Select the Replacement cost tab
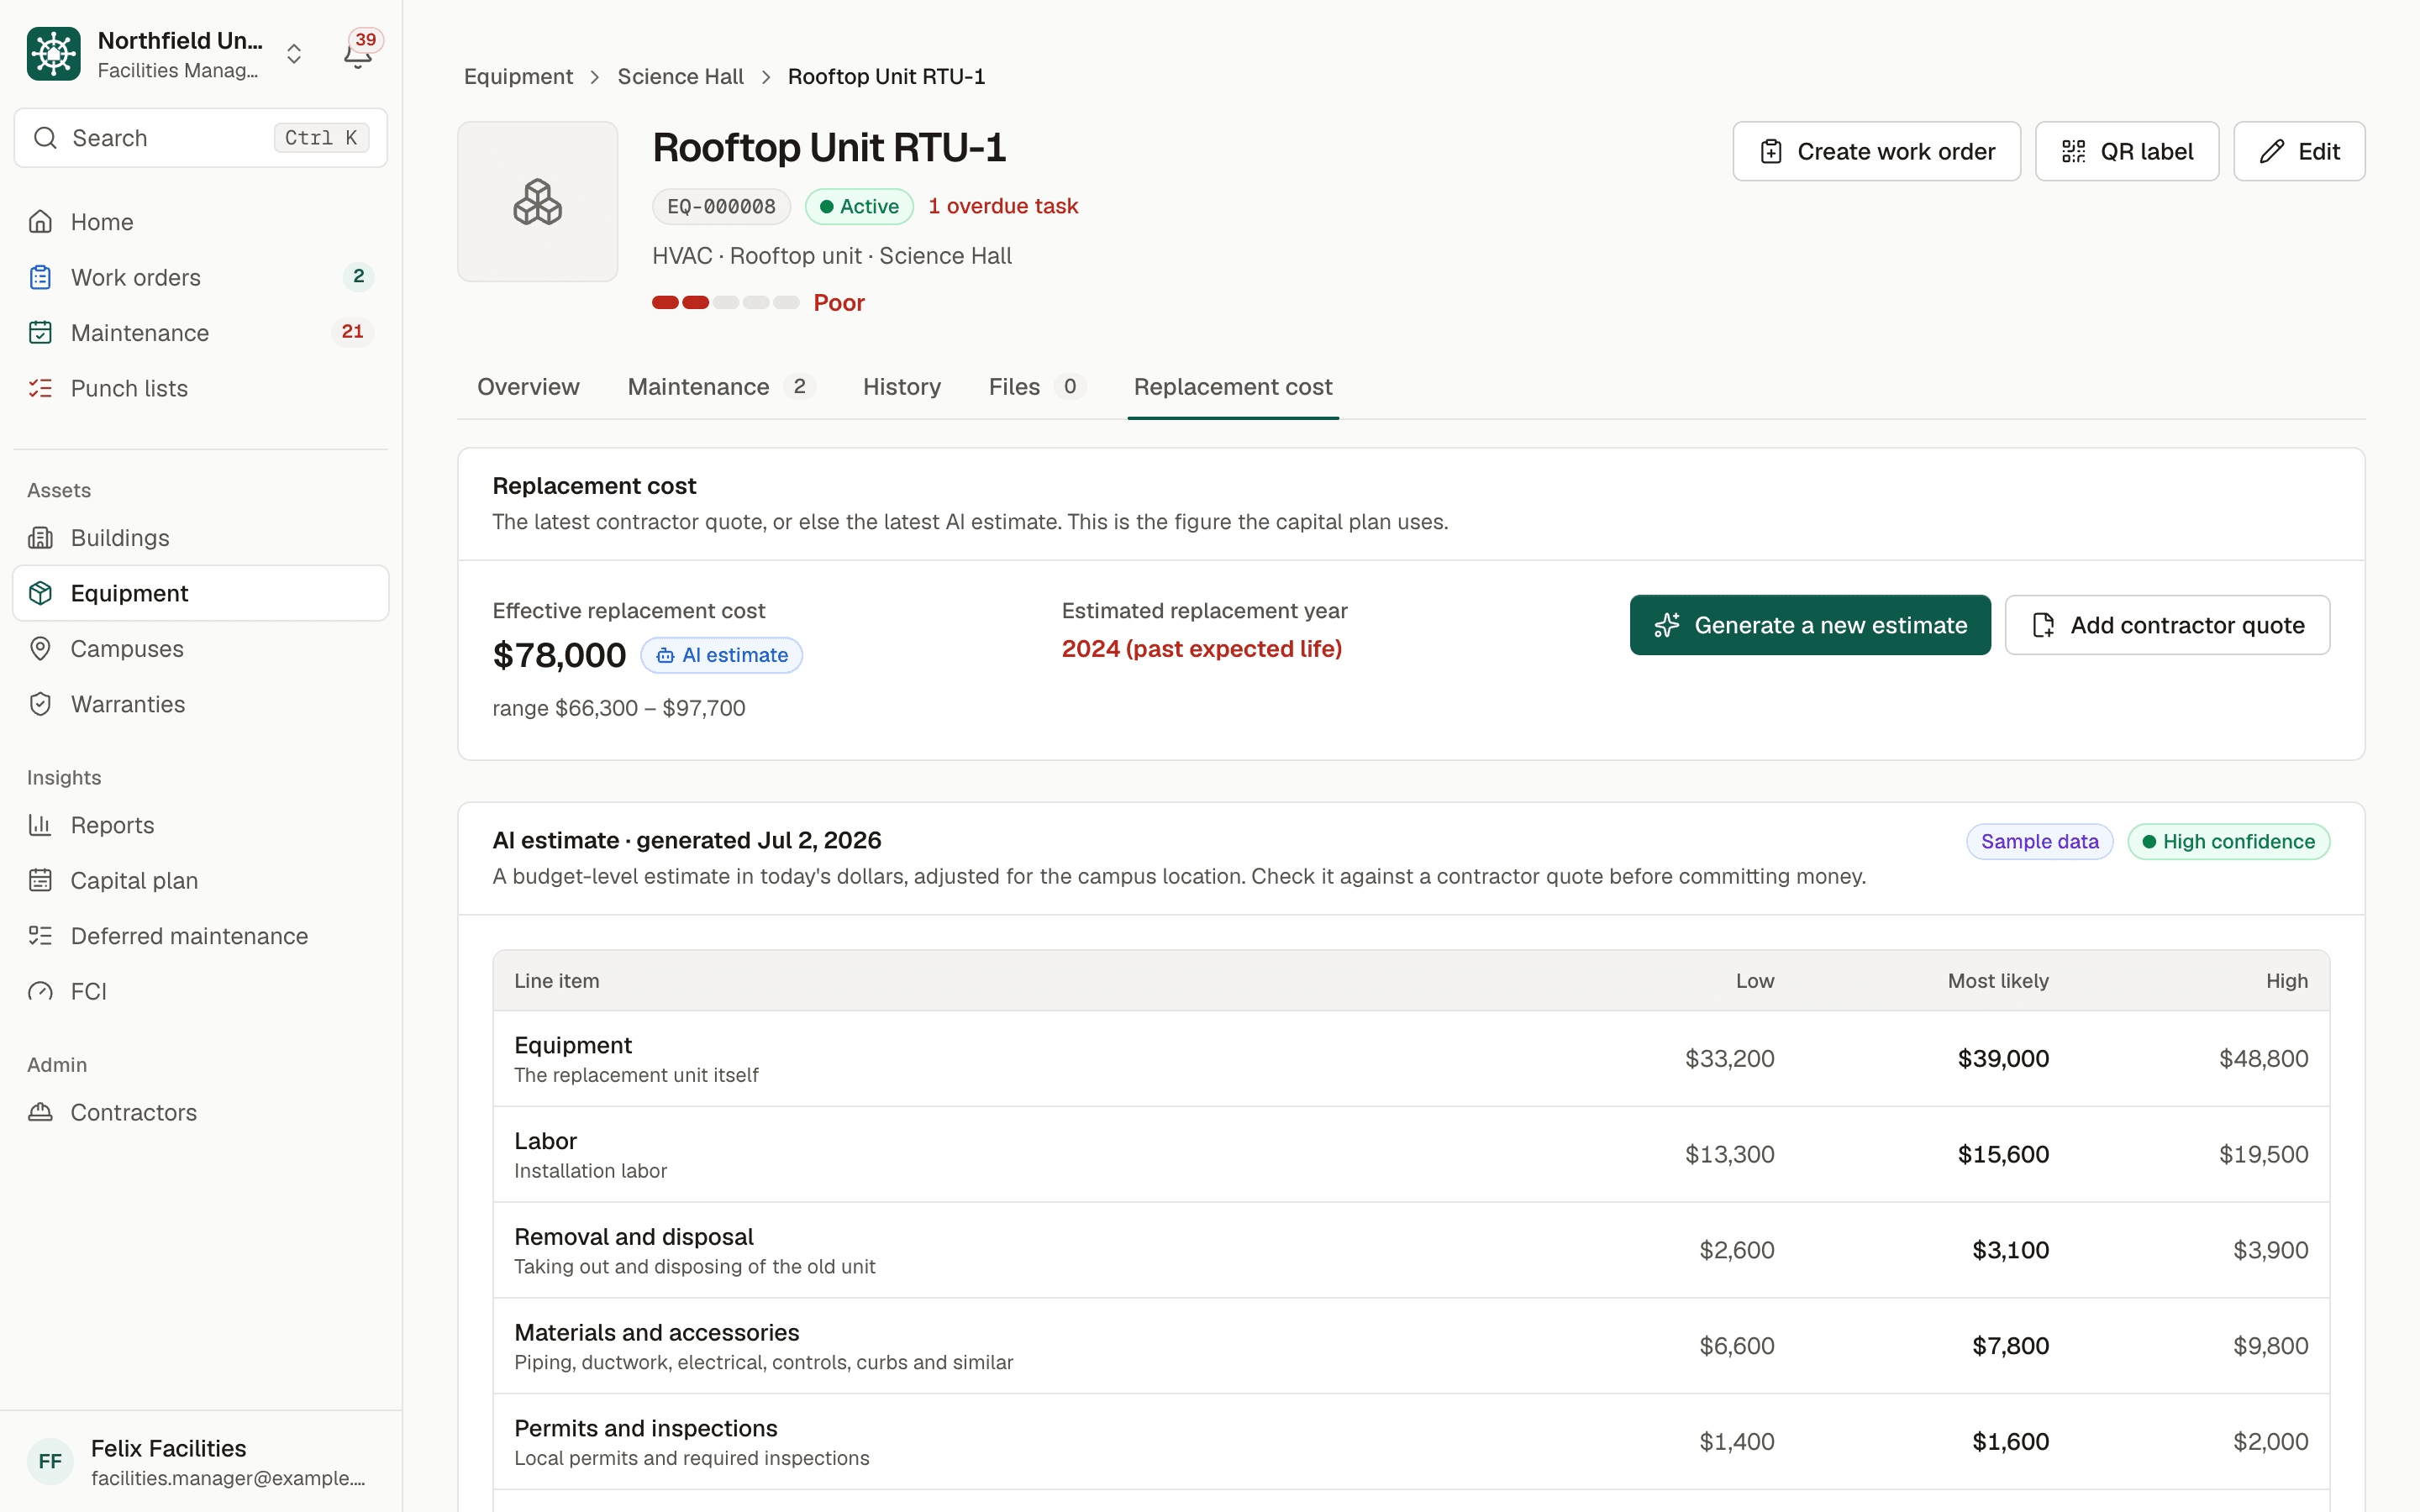The image size is (2420, 1512). point(1233,387)
